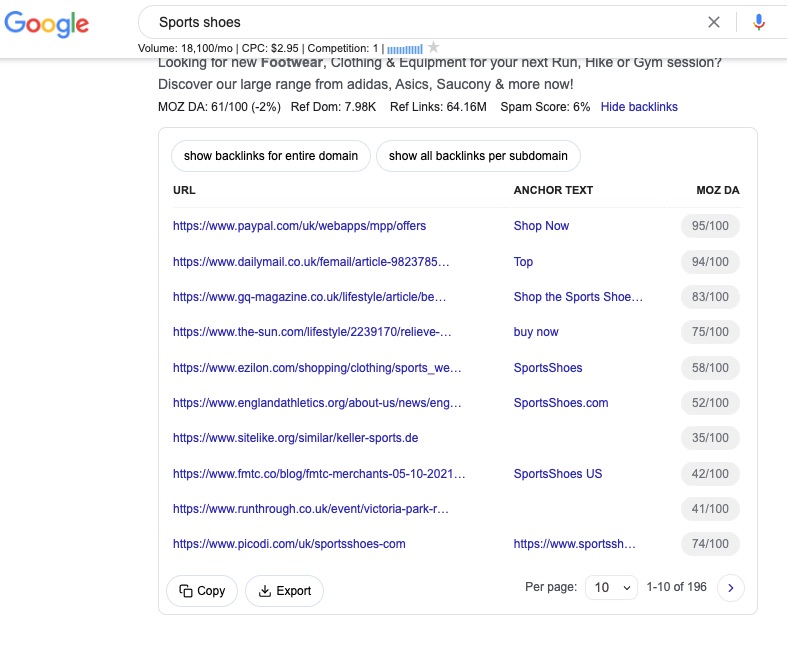Open the gq-magazine.co.uk lifestyle backlink
The width and height of the screenshot is (787, 647).
pos(309,297)
